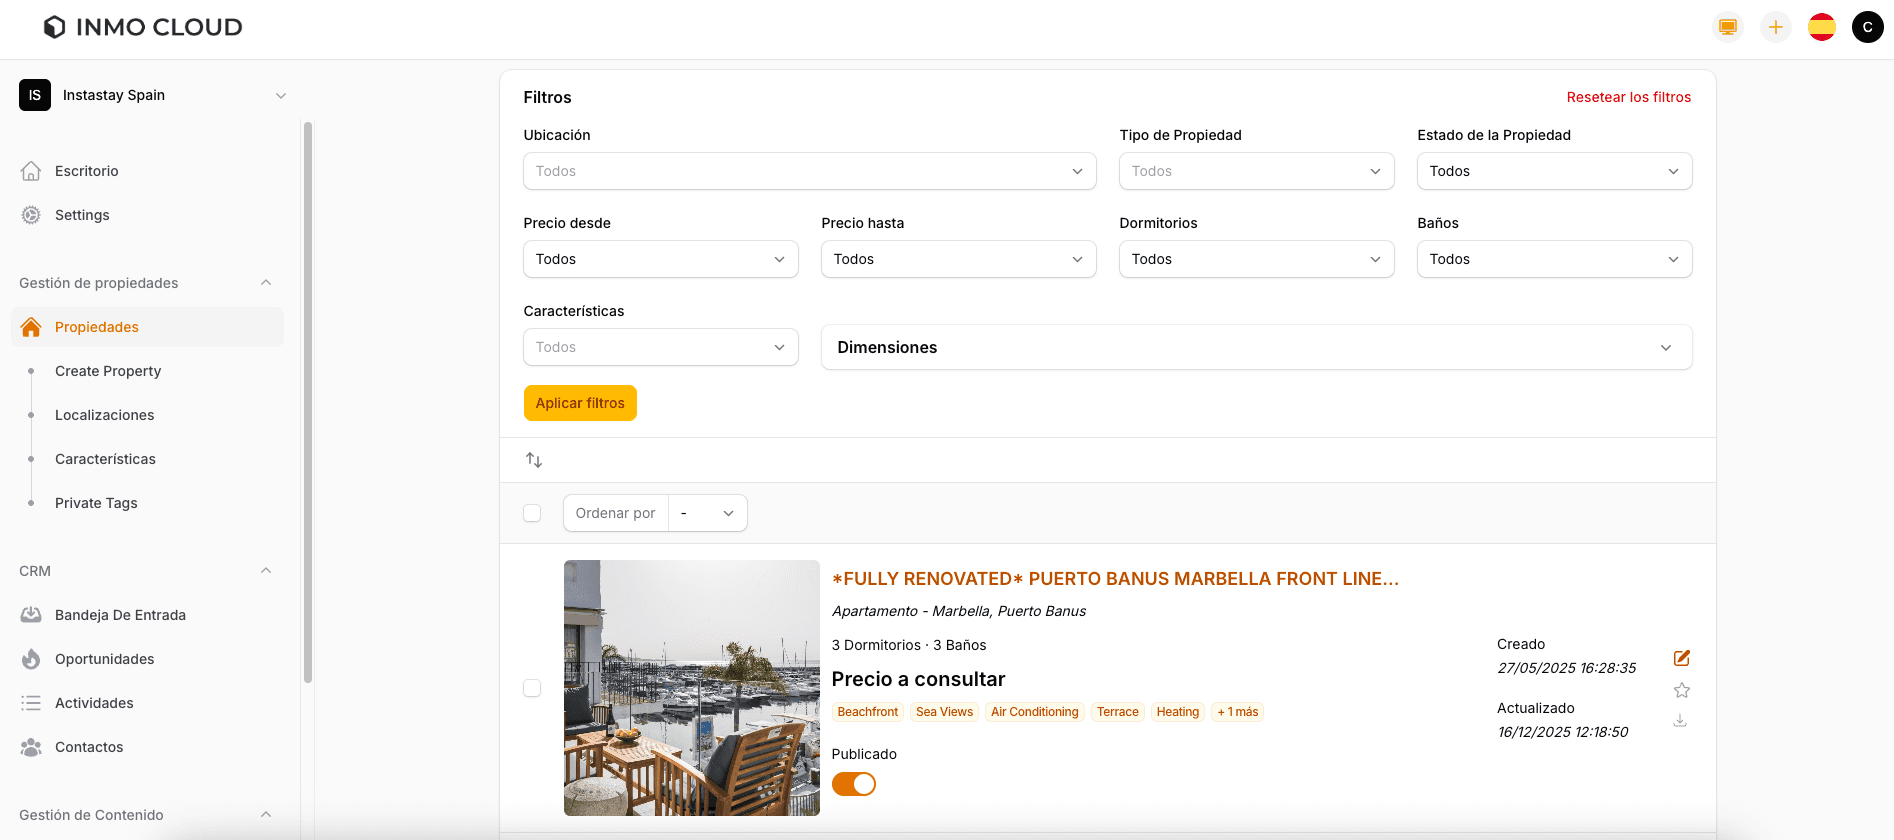
Task: Click the sort arrows icon
Action: coord(534,460)
